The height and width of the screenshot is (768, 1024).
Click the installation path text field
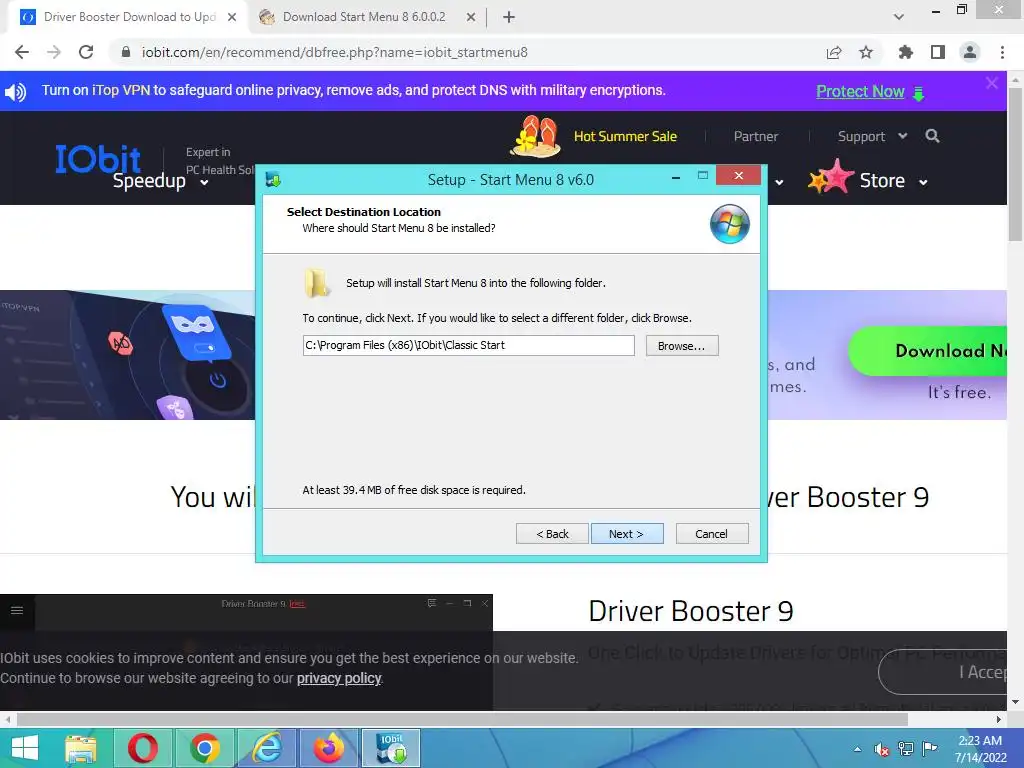[x=468, y=345]
